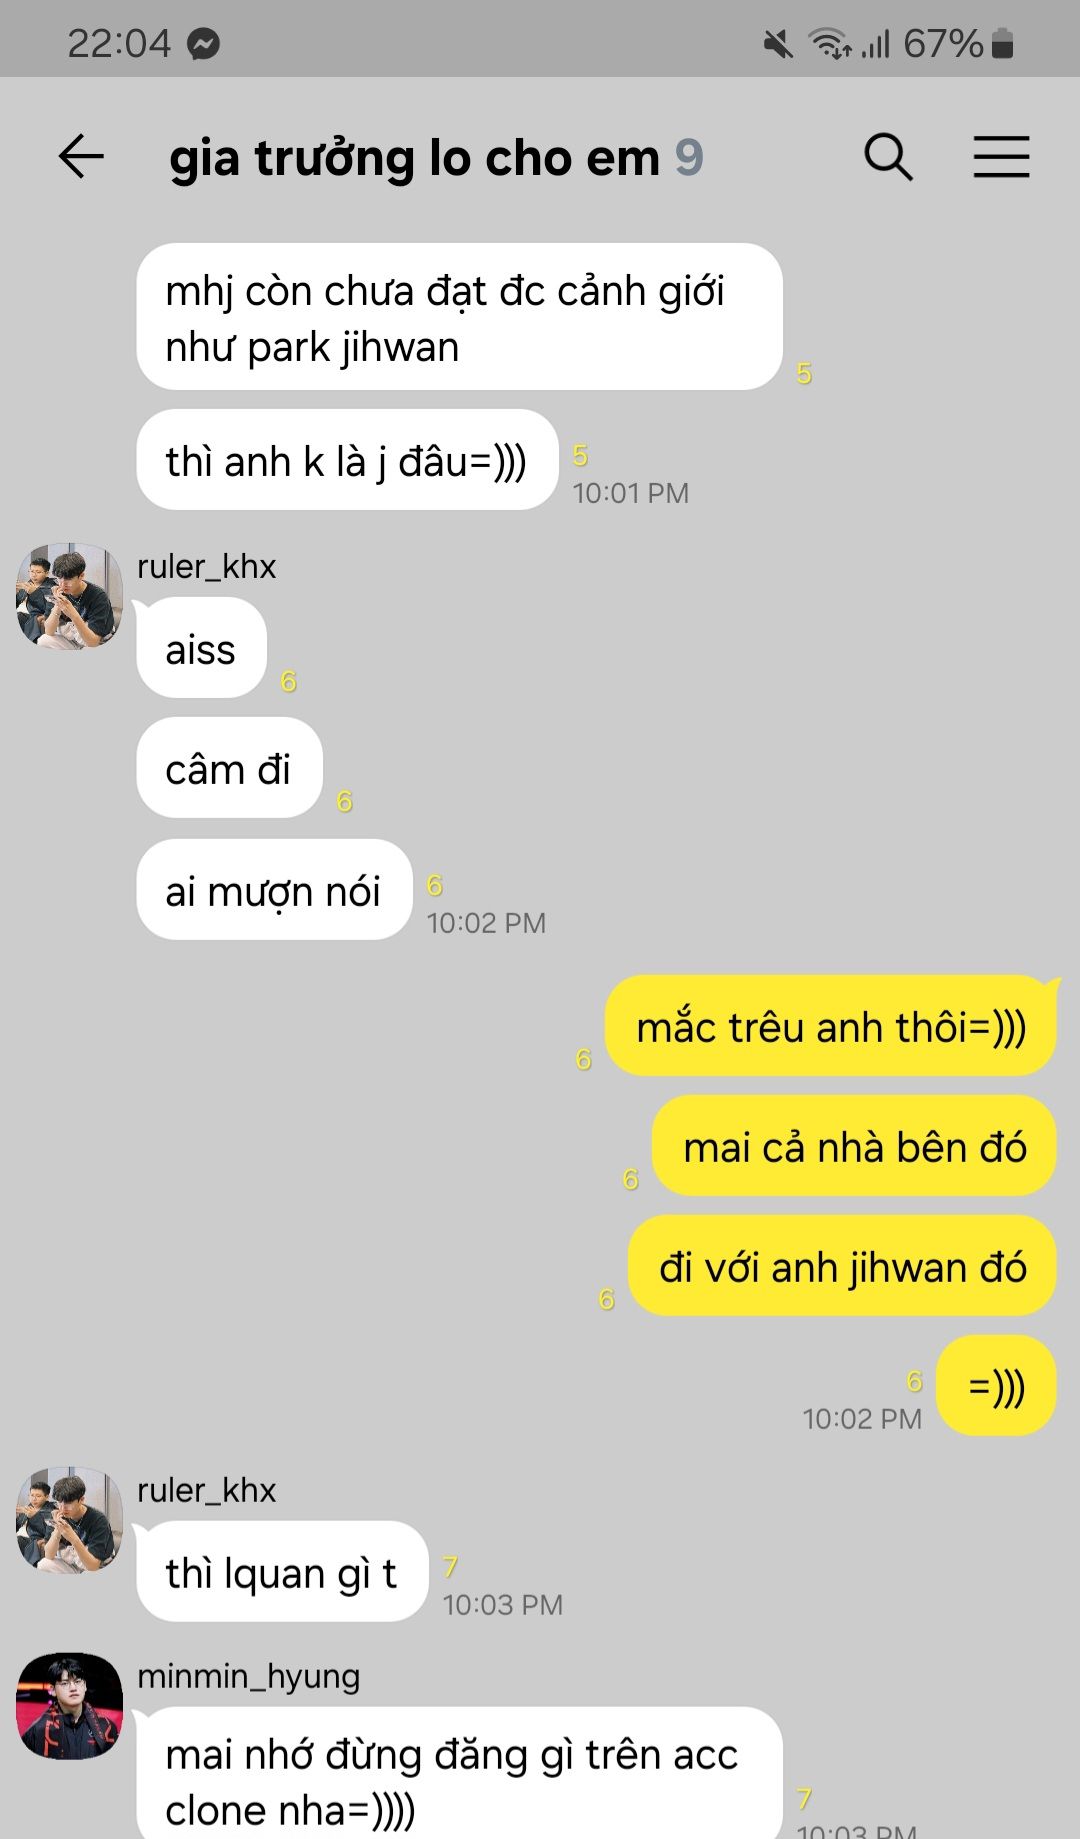
Task: Tap the 'thì anh k là j đâu=)))' bubble
Action: pos(347,460)
